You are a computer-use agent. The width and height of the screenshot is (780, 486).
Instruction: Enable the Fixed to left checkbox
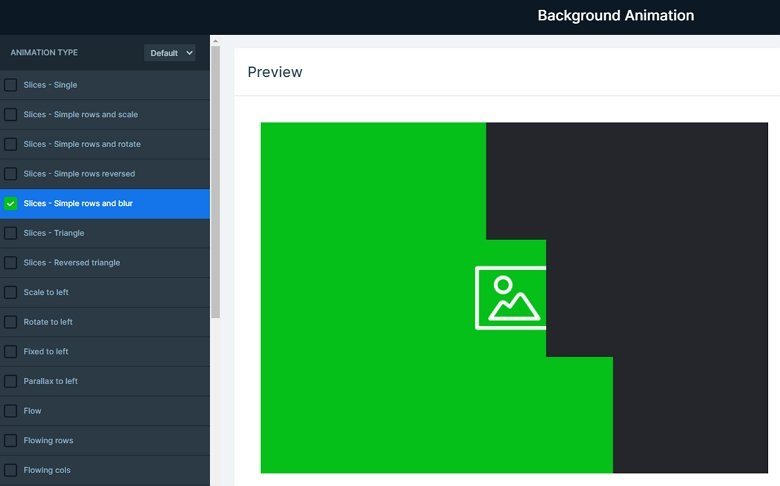click(x=10, y=351)
